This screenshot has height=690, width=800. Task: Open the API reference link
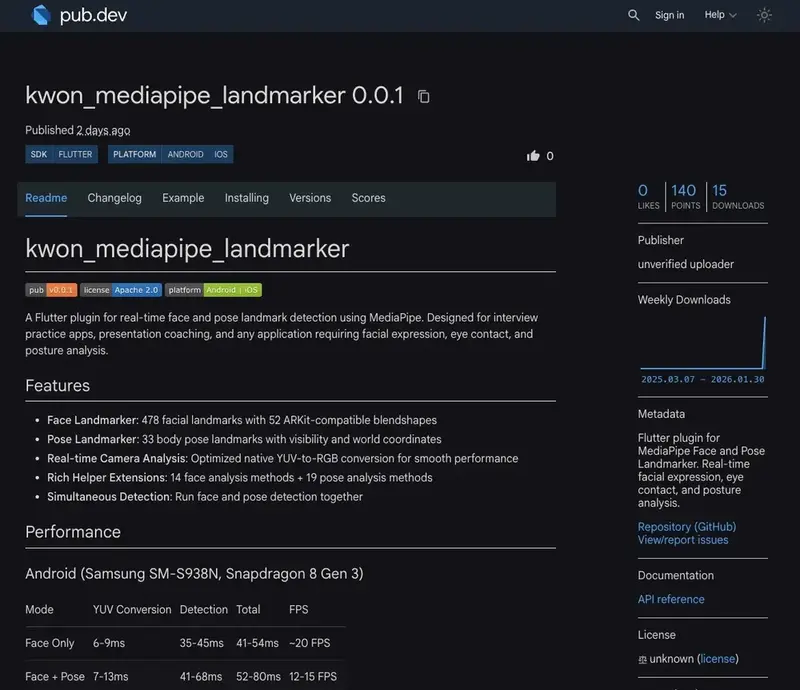point(671,599)
